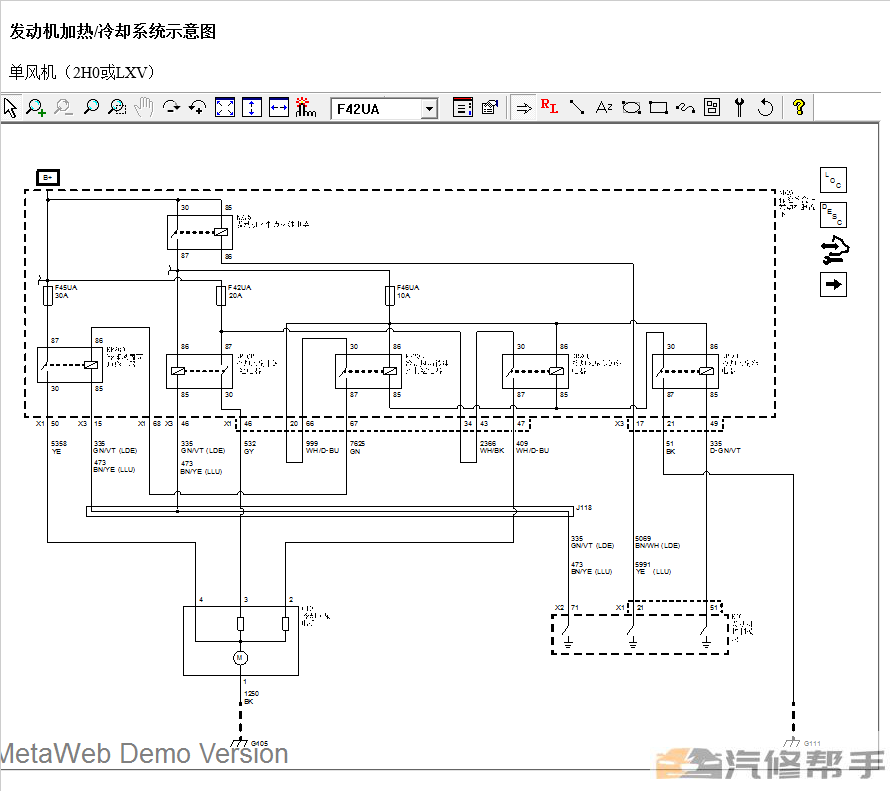Viewport: 890px width, 791px height.
Task: Click the G105 ground label
Action: tap(259, 743)
